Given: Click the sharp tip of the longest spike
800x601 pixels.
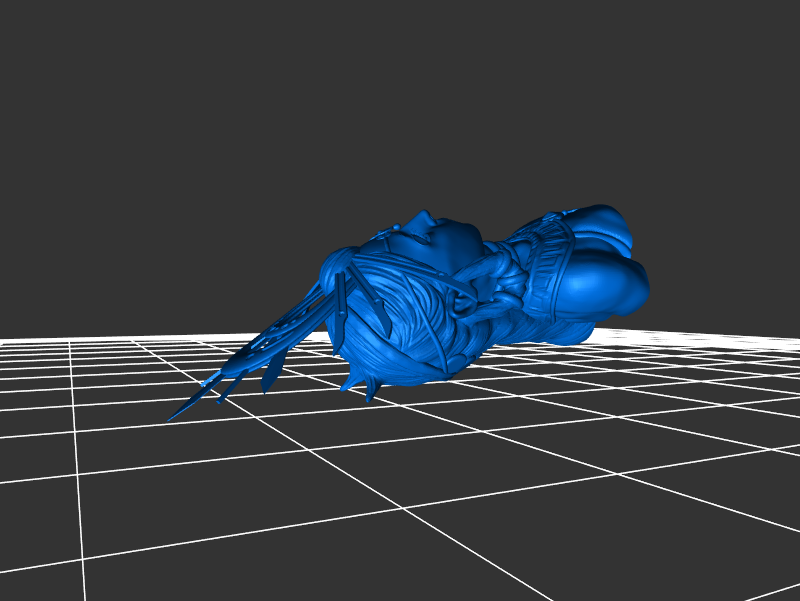Looking at the screenshot, I should pos(170,419).
